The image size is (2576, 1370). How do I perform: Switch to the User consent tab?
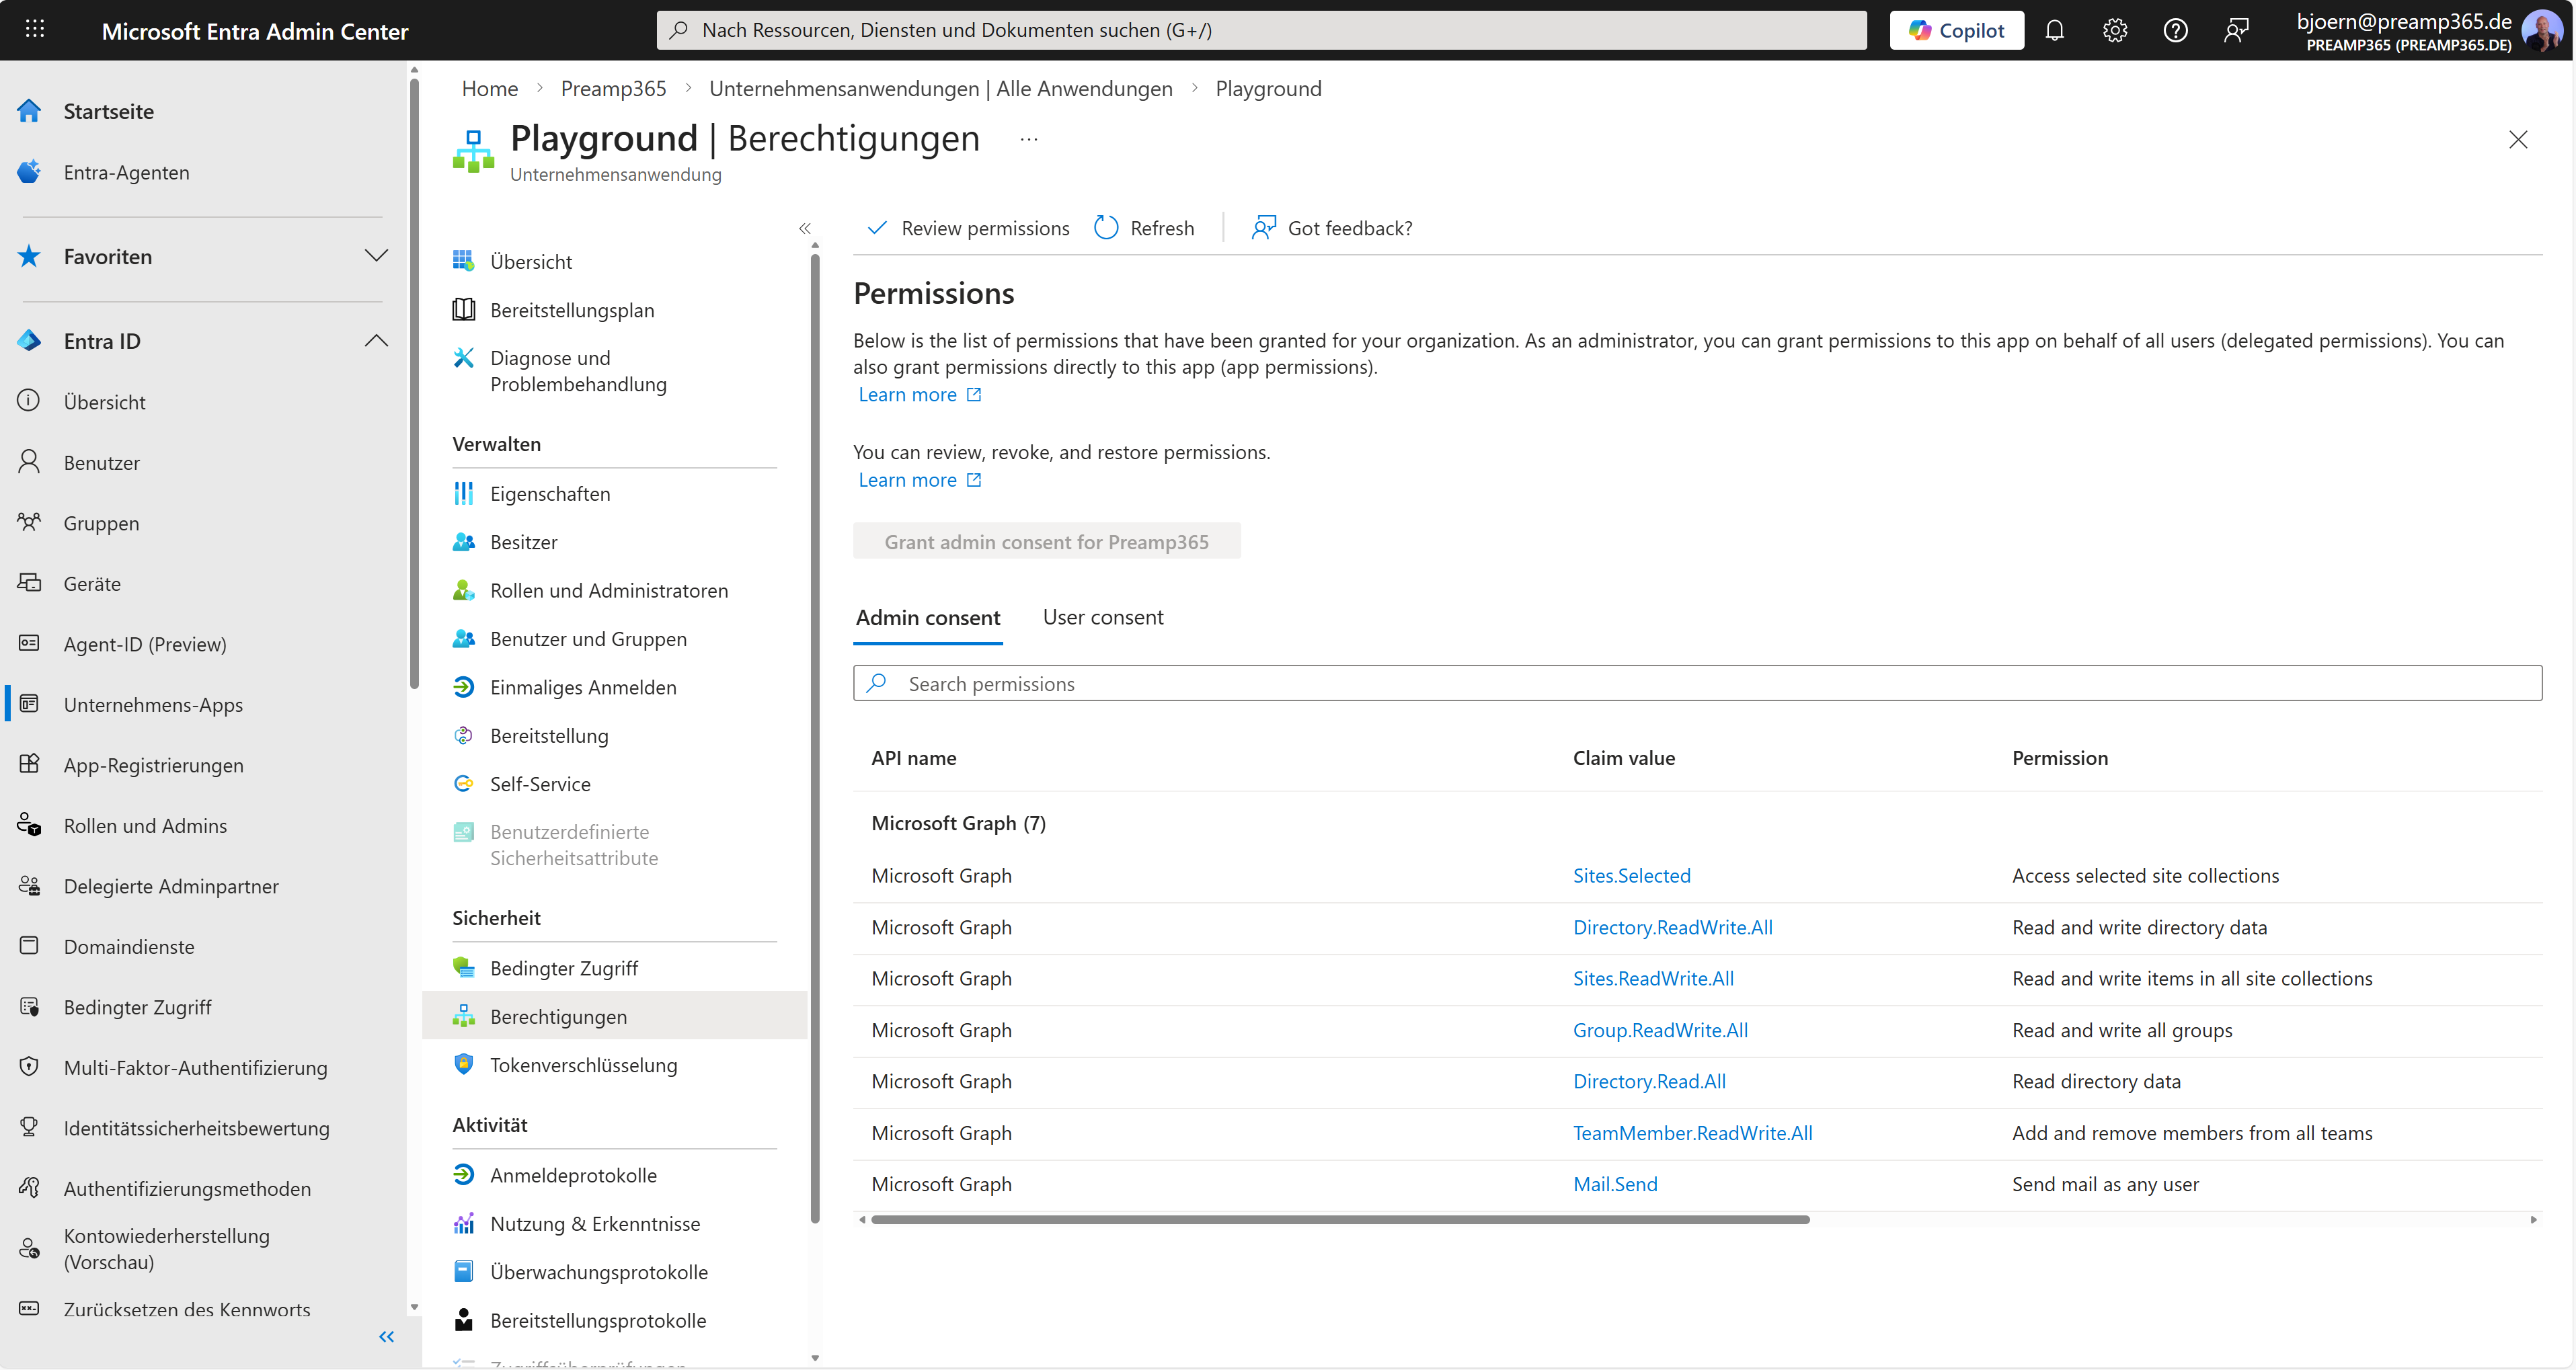click(x=1103, y=617)
